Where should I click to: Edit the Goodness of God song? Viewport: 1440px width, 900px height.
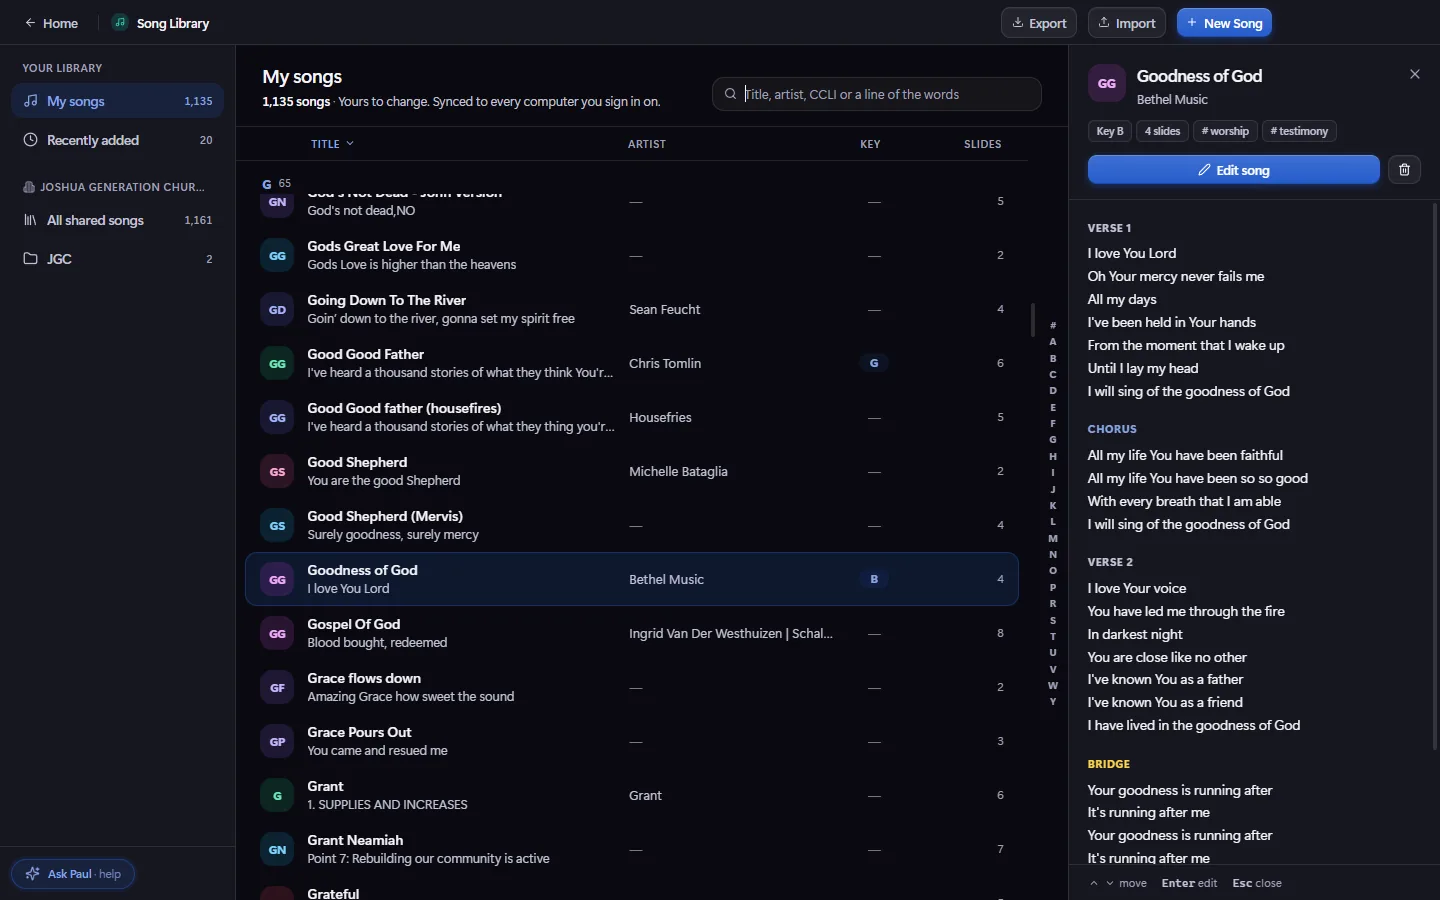click(1234, 170)
